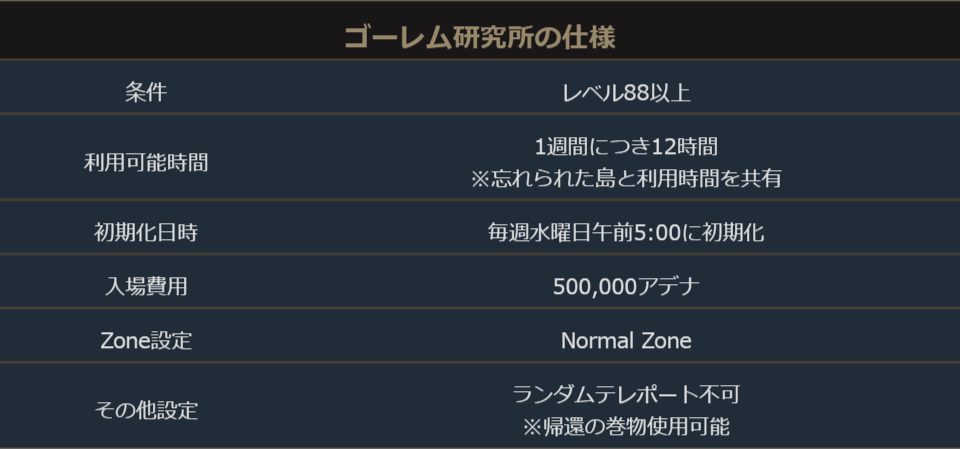Image resolution: width=960 pixels, height=449 pixels.
Task: Select the 条件 row label
Action: tap(146, 93)
